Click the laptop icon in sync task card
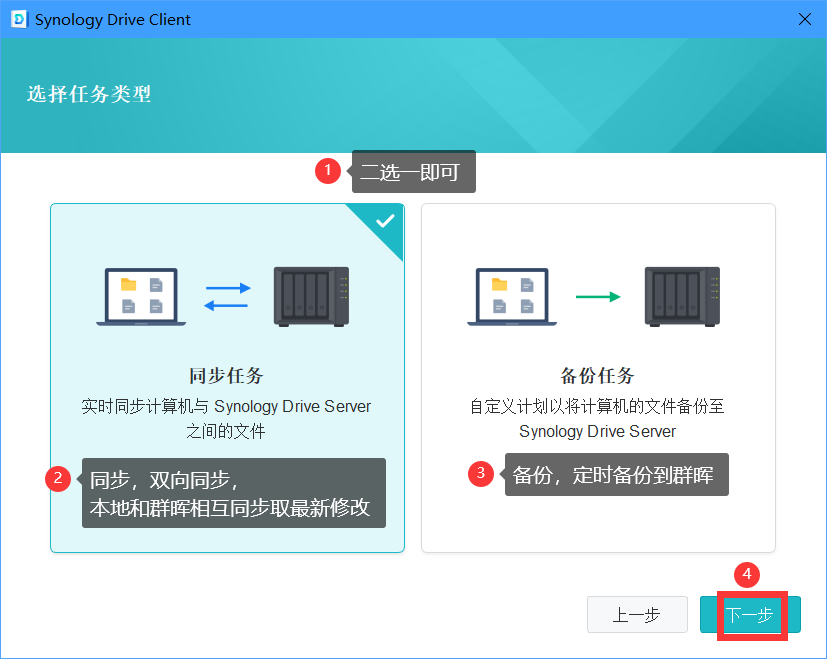This screenshot has height=659, width=827. [x=141, y=297]
